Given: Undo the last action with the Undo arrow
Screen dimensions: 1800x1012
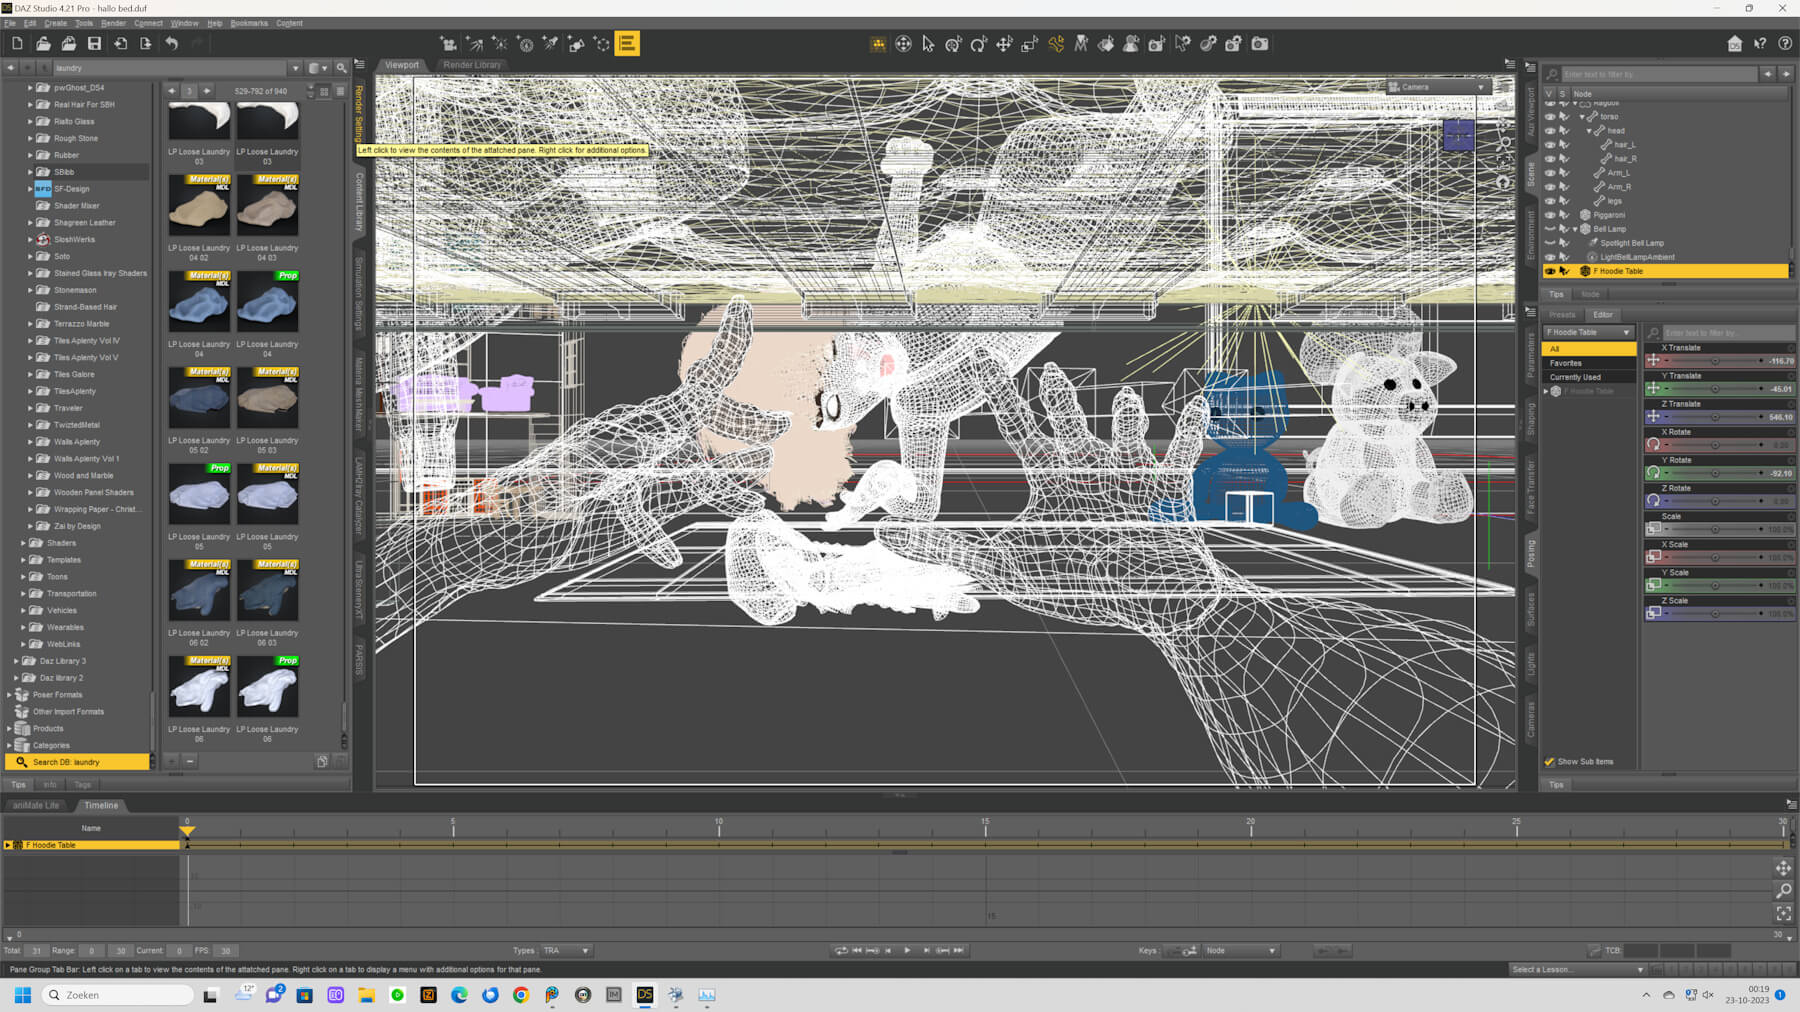Looking at the screenshot, I should point(172,44).
